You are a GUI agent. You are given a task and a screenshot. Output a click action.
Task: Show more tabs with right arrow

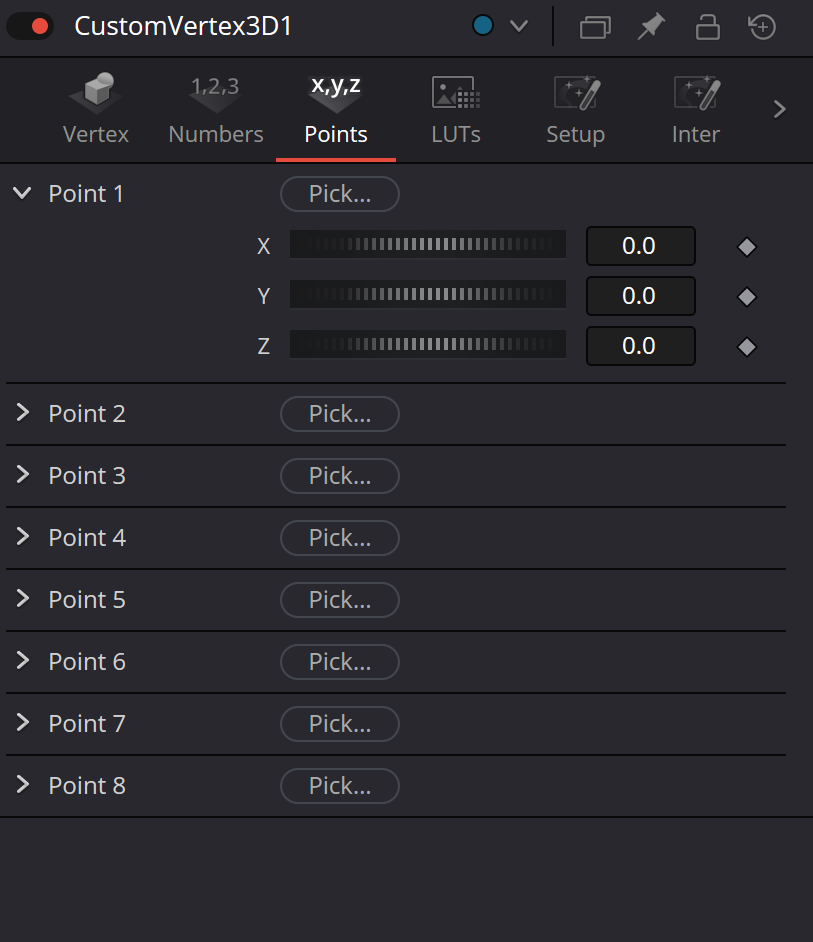coord(779,109)
